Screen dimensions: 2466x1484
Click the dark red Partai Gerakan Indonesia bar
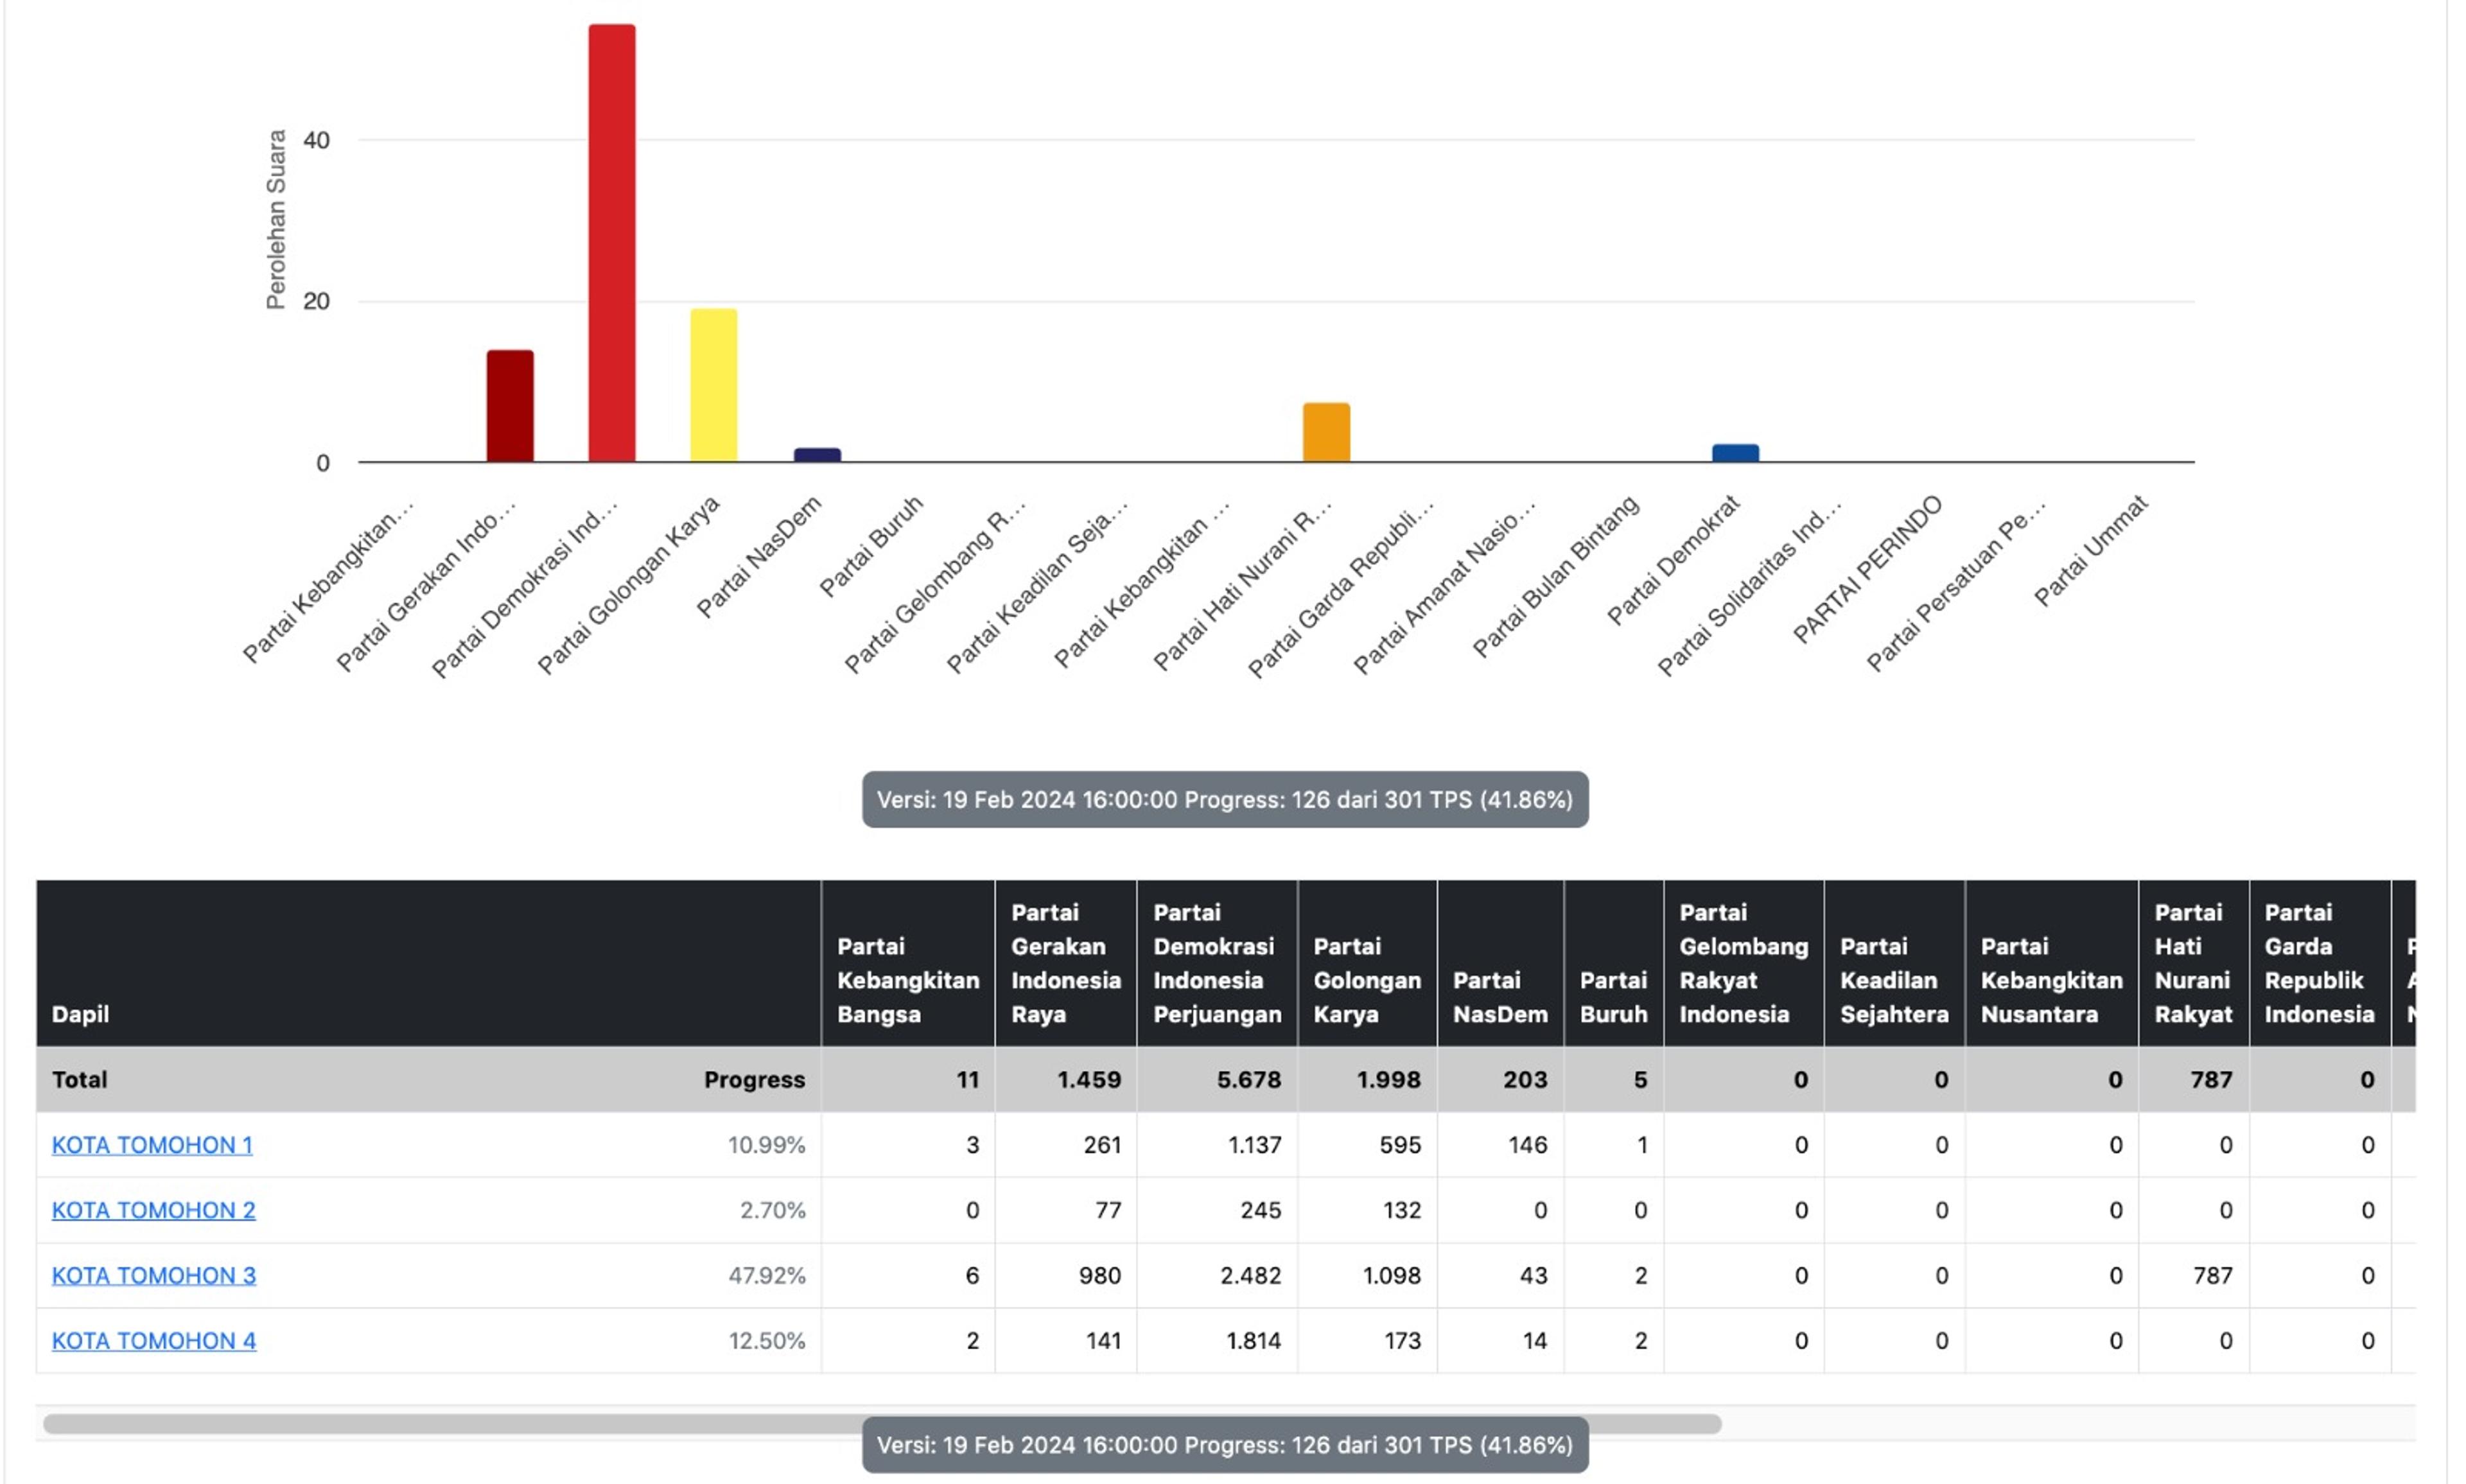tap(510, 406)
